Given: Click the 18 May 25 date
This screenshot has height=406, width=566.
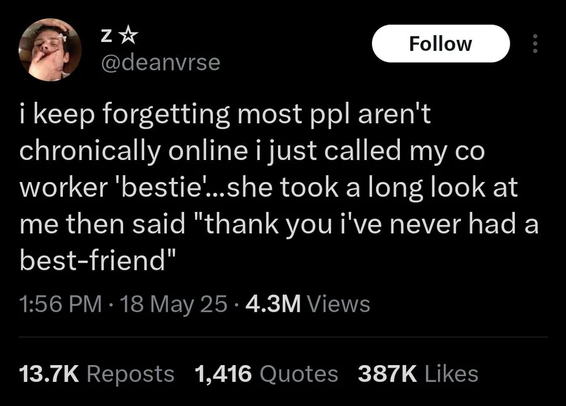Looking at the screenshot, I should (x=174, y=304).
